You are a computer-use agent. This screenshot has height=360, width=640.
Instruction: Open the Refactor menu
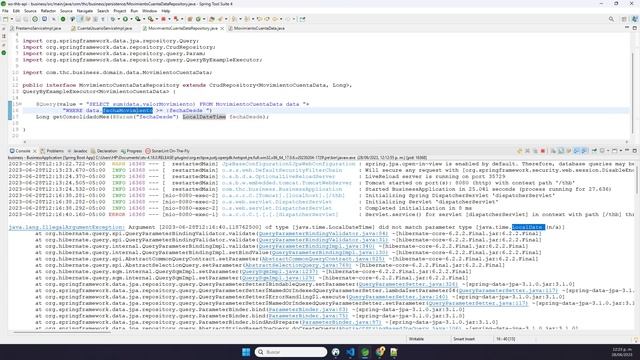(x=48, y=11)
